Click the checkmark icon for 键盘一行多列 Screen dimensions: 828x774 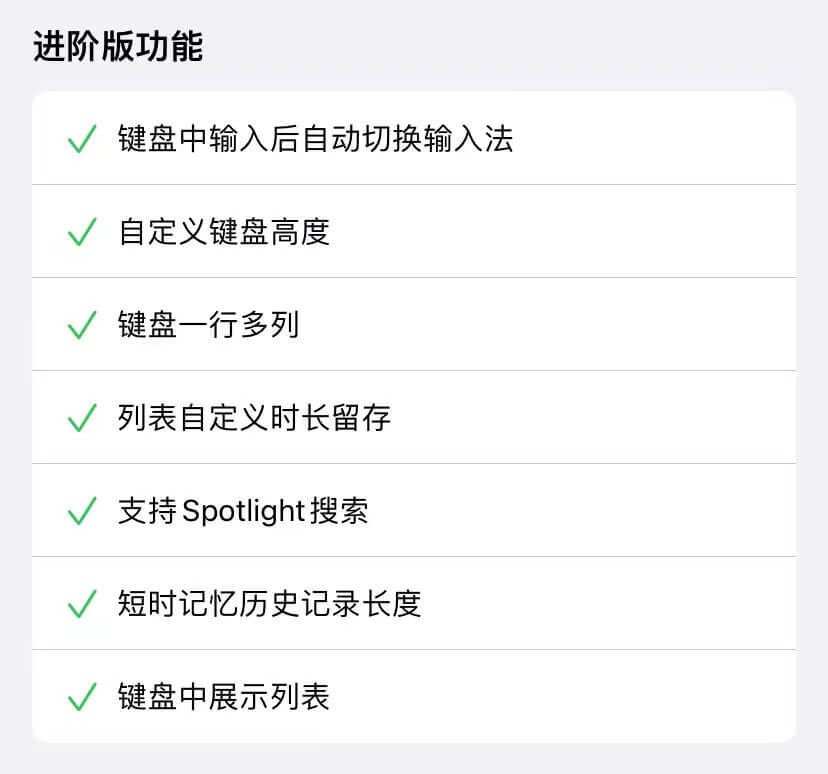tap(82, 325)
